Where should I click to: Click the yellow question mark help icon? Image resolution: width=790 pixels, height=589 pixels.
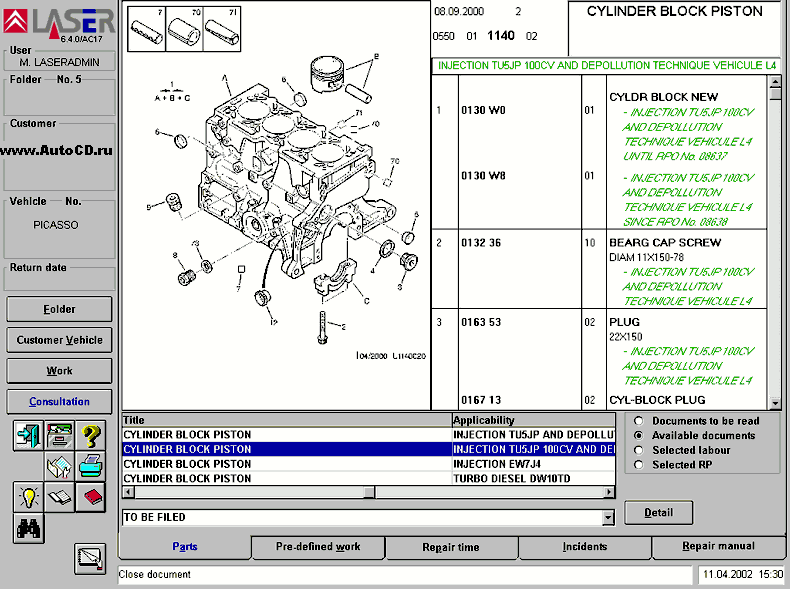point(91,436)
